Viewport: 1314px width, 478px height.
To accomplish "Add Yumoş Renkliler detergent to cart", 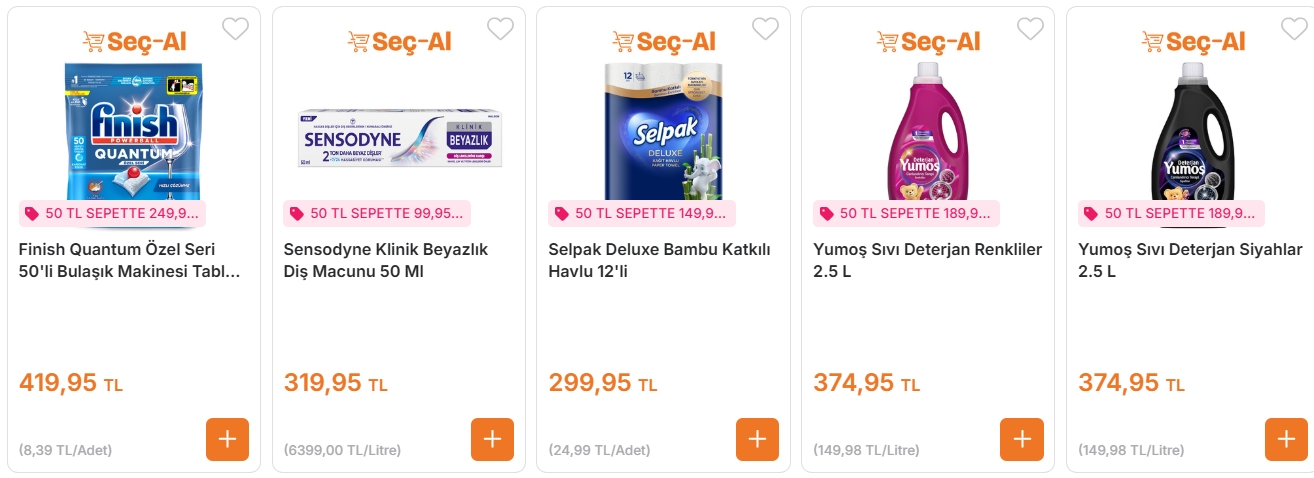I will pos(1021,439).
